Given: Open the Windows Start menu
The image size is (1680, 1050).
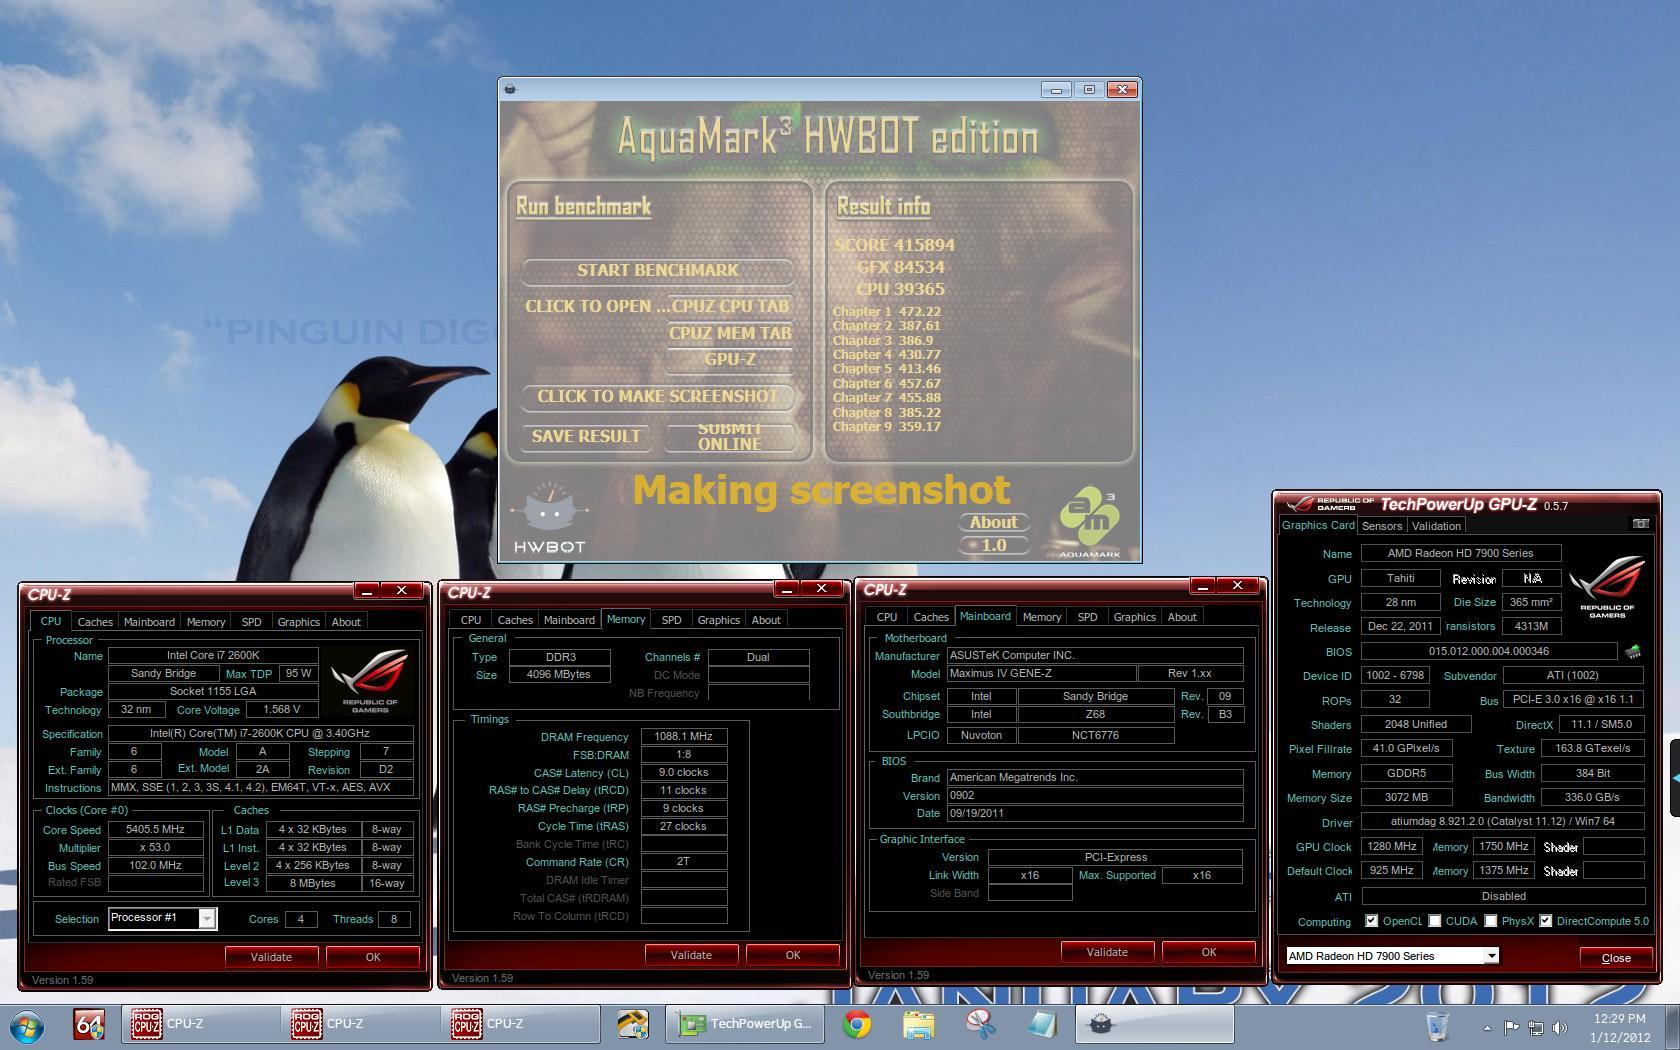Looking at the screenshot, I should (x=28, y=1026).
